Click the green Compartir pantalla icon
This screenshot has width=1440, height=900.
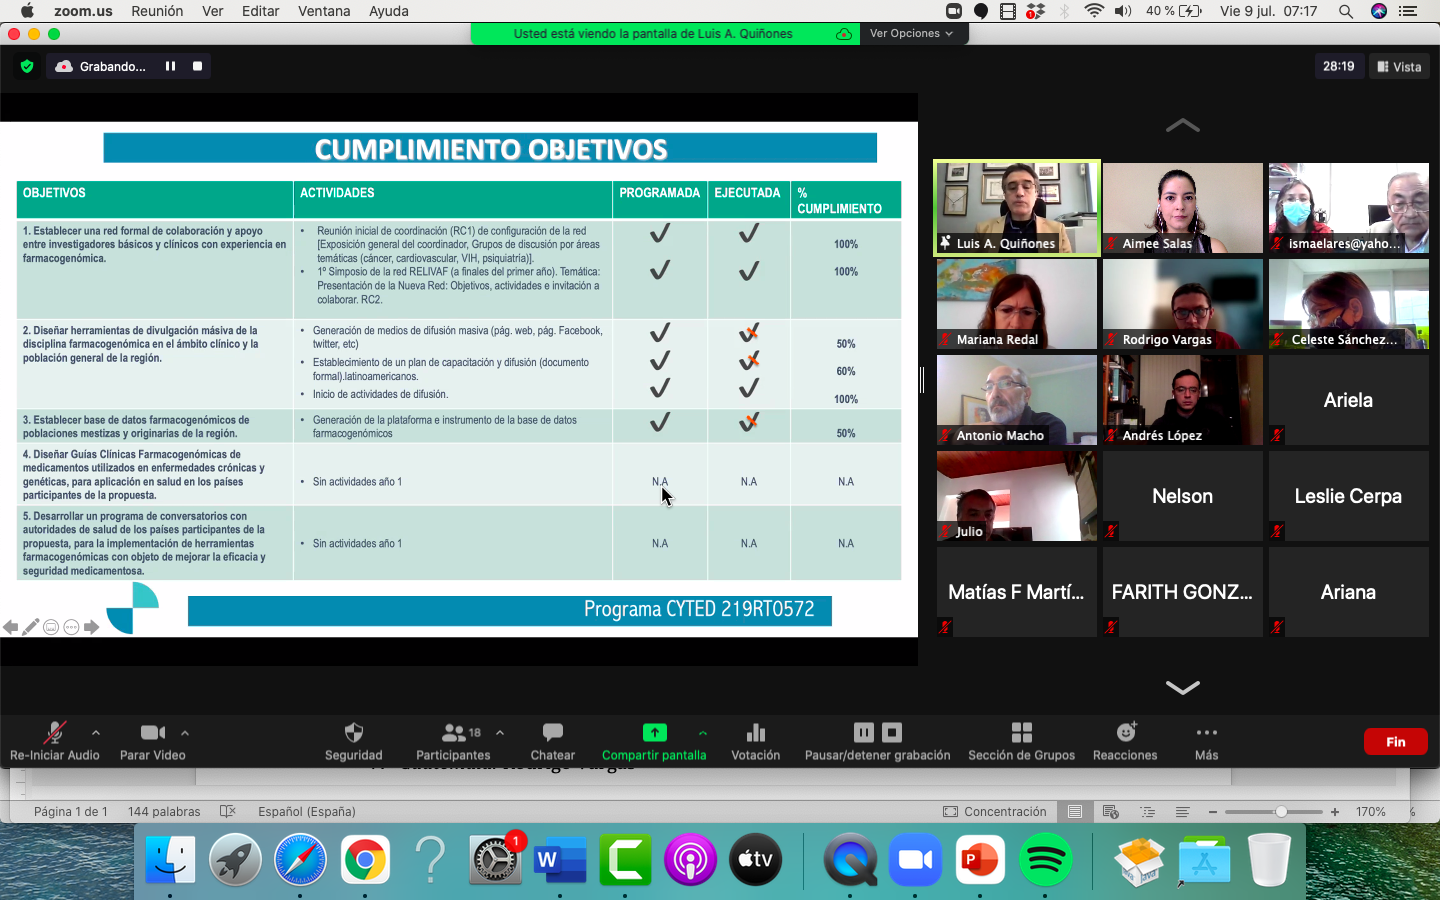tap(654, 733)
